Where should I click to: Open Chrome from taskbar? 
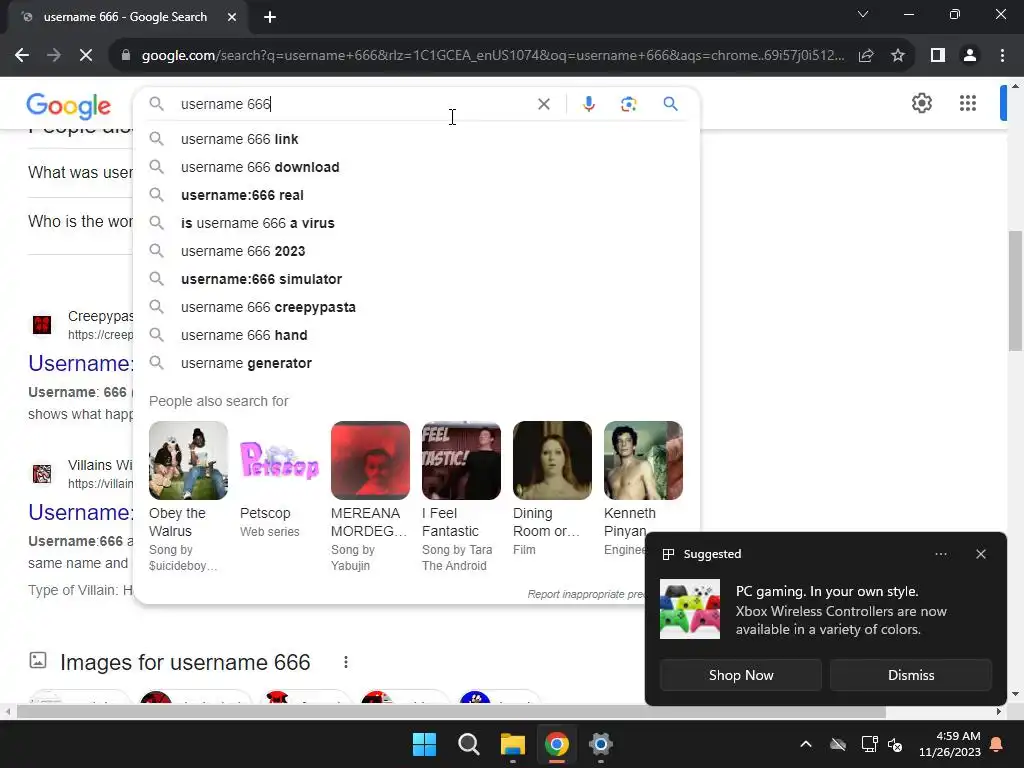(x=556, y=744)
